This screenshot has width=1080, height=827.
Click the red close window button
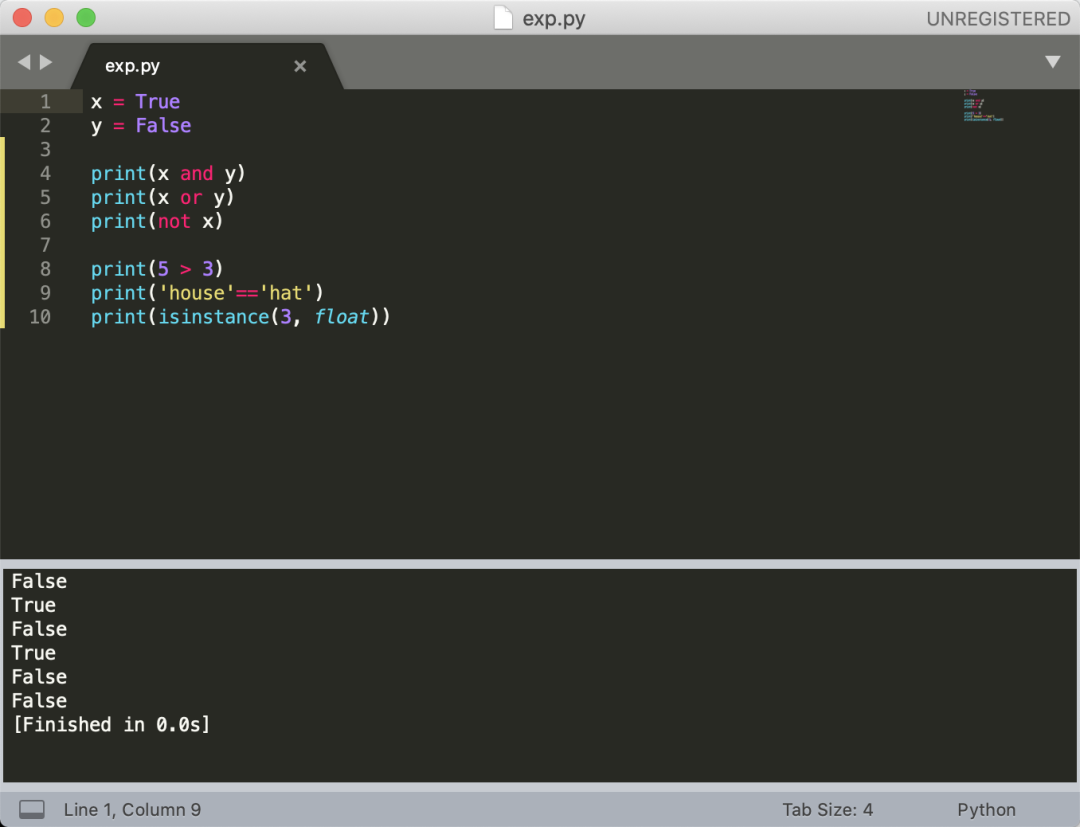[22, 18]
